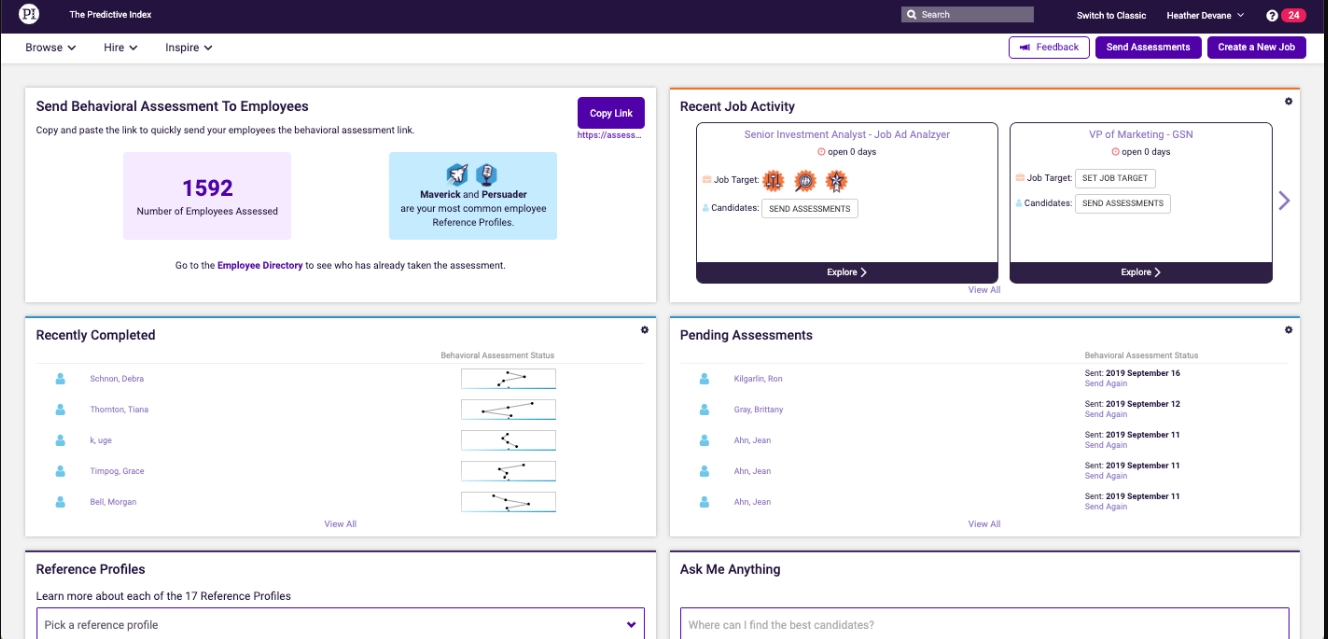Open VP of Marketing - GSN job
1328x639 pixels.
1141,134
